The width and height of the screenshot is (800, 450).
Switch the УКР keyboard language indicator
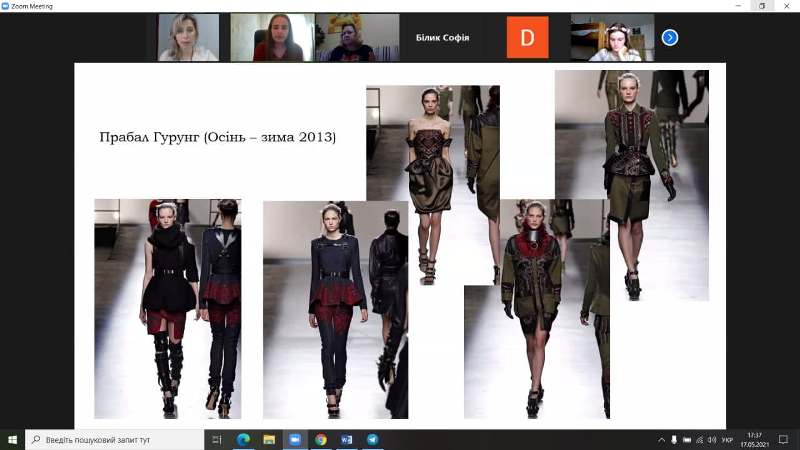(727, 440)
